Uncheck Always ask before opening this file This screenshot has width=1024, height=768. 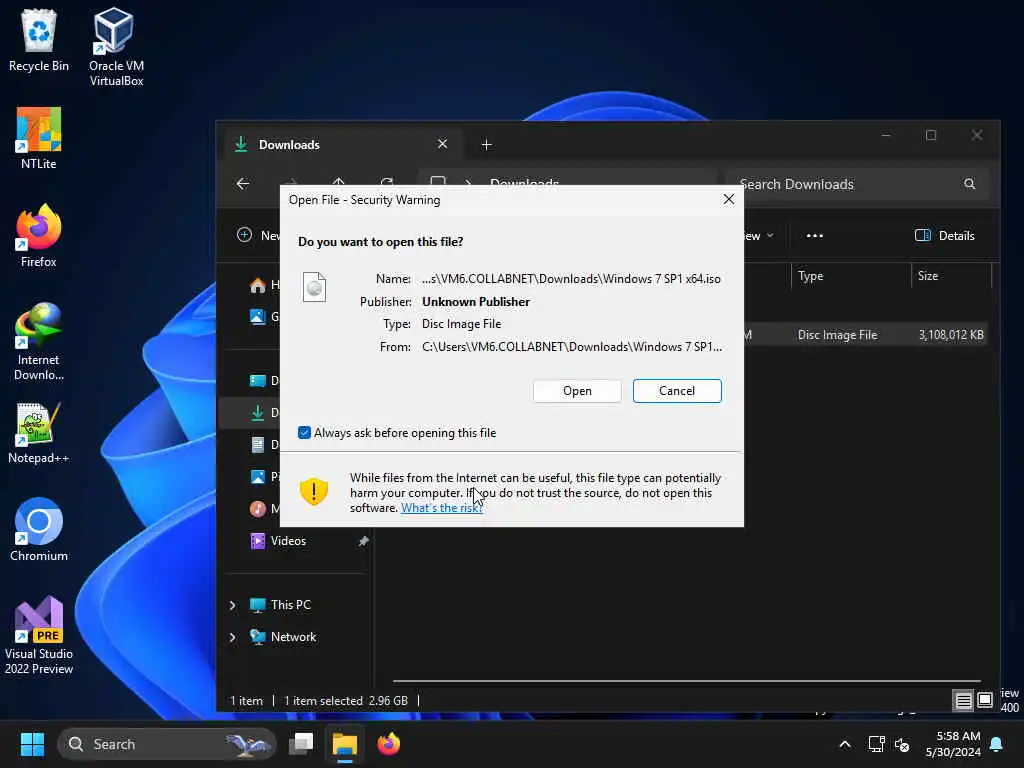coord(304,433)
